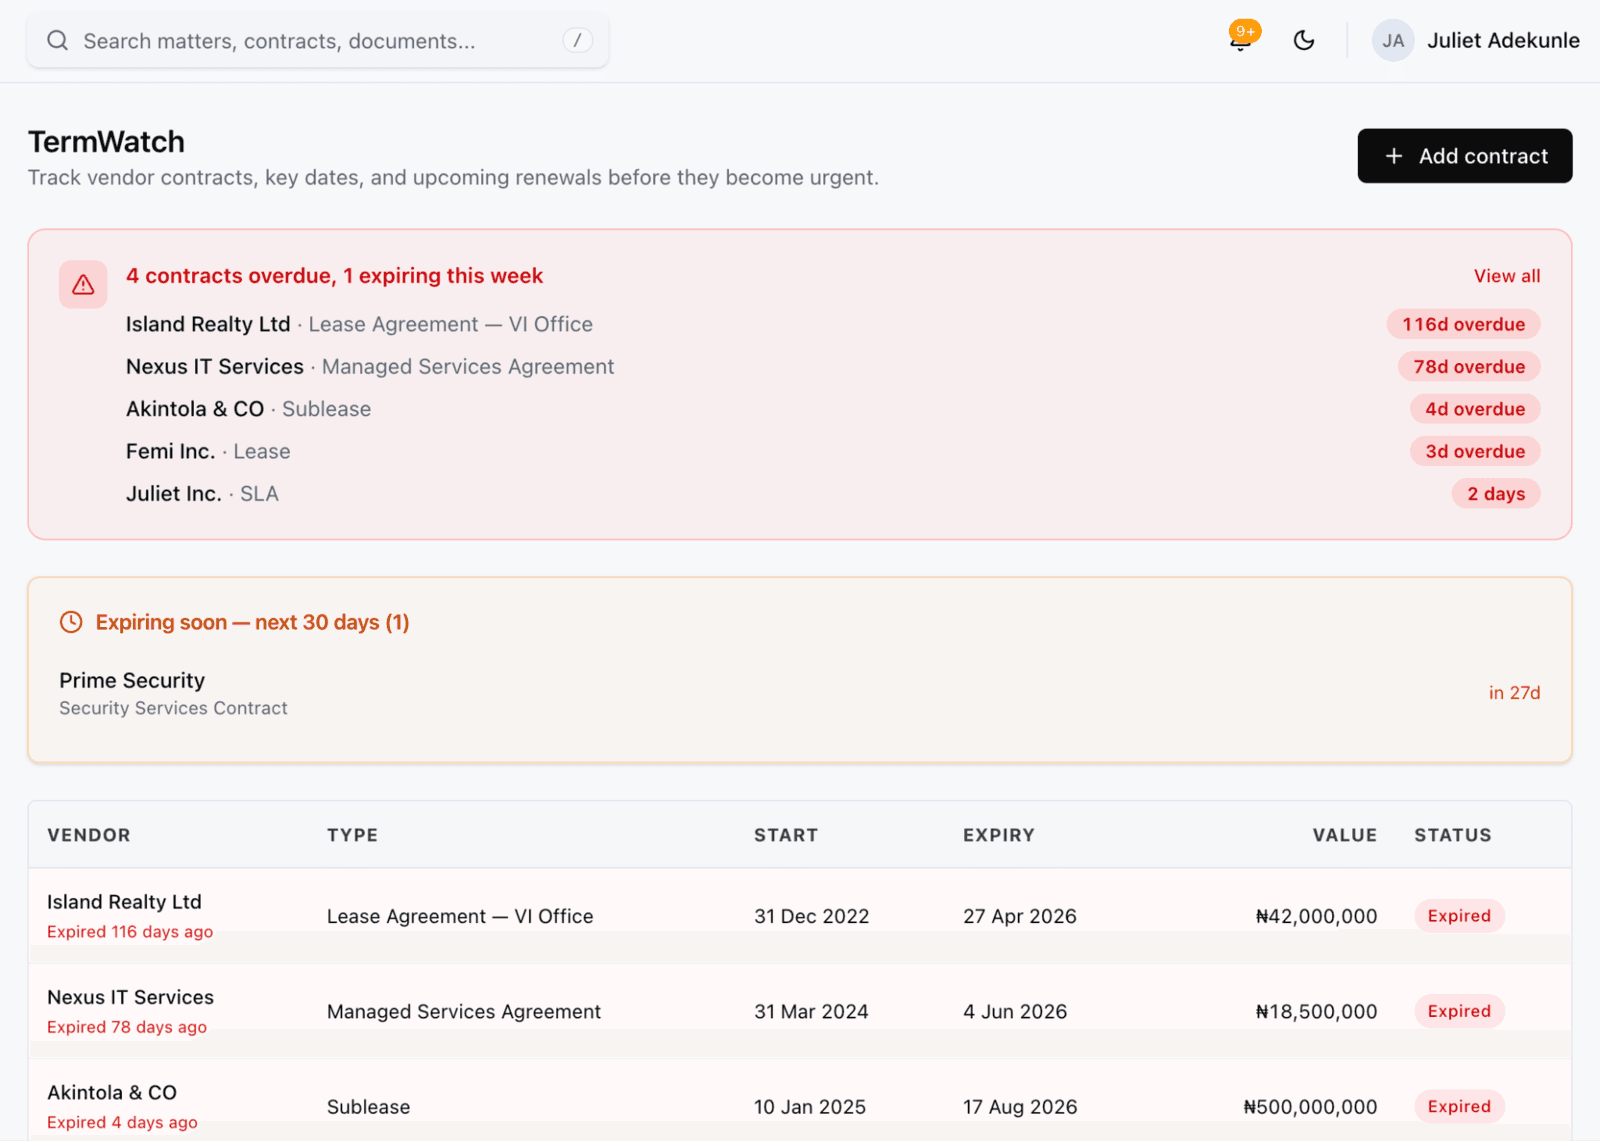Click the JA user avatar

[1392, 41]
